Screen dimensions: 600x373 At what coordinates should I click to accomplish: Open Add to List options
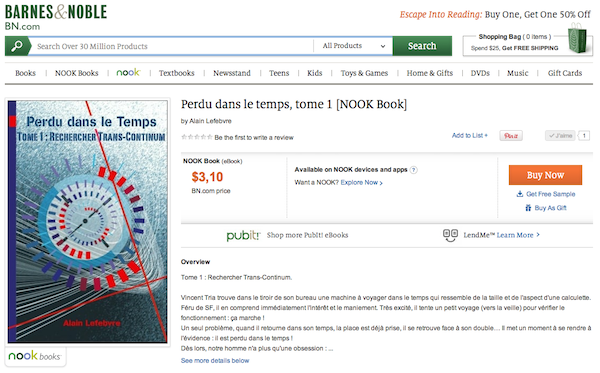[x=470, y=135]
